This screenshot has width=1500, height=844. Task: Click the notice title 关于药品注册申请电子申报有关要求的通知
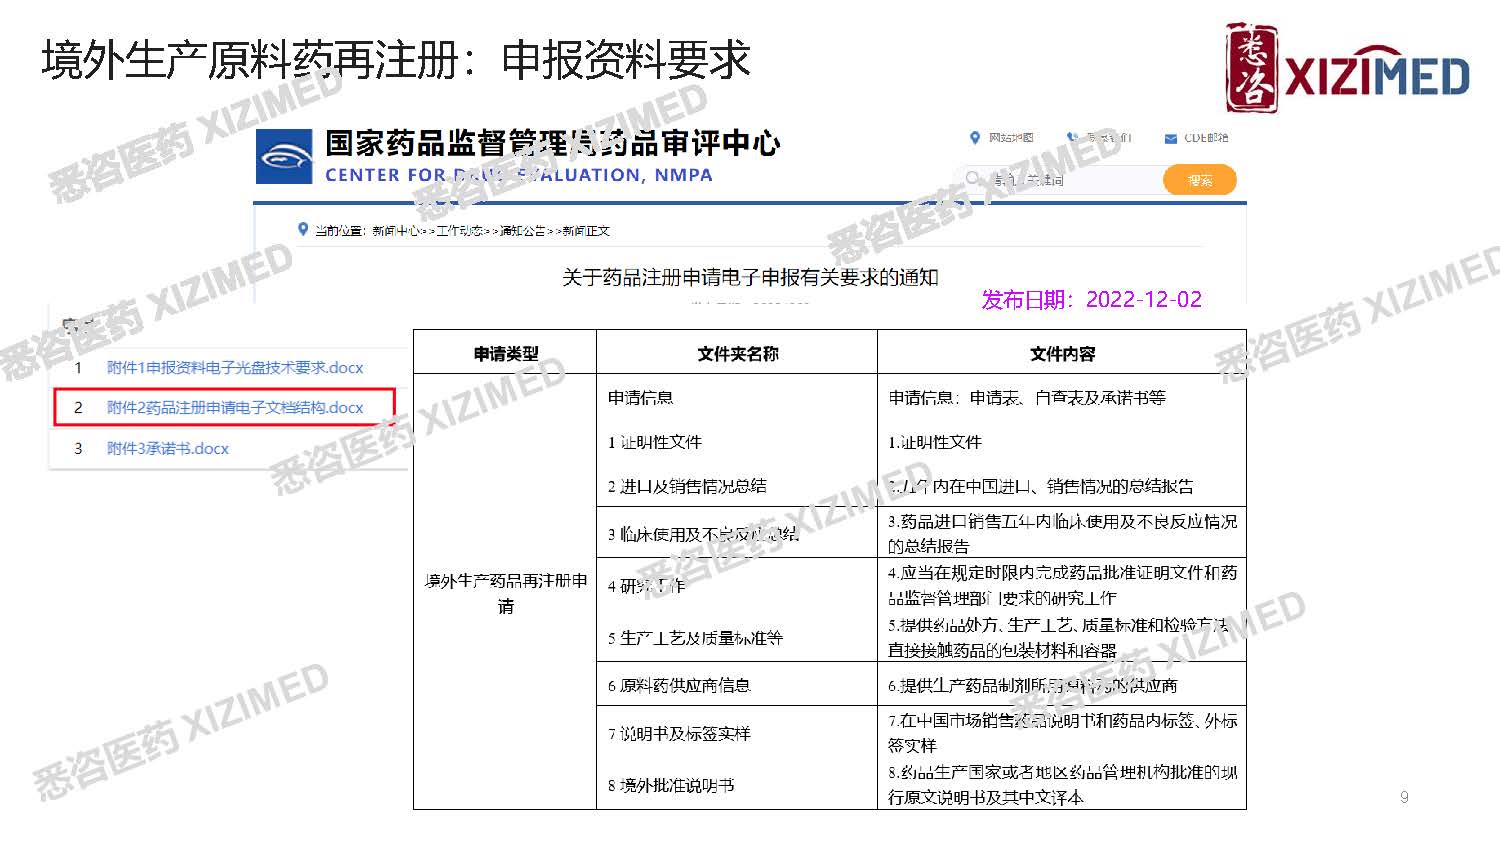(x=749, y=277)
